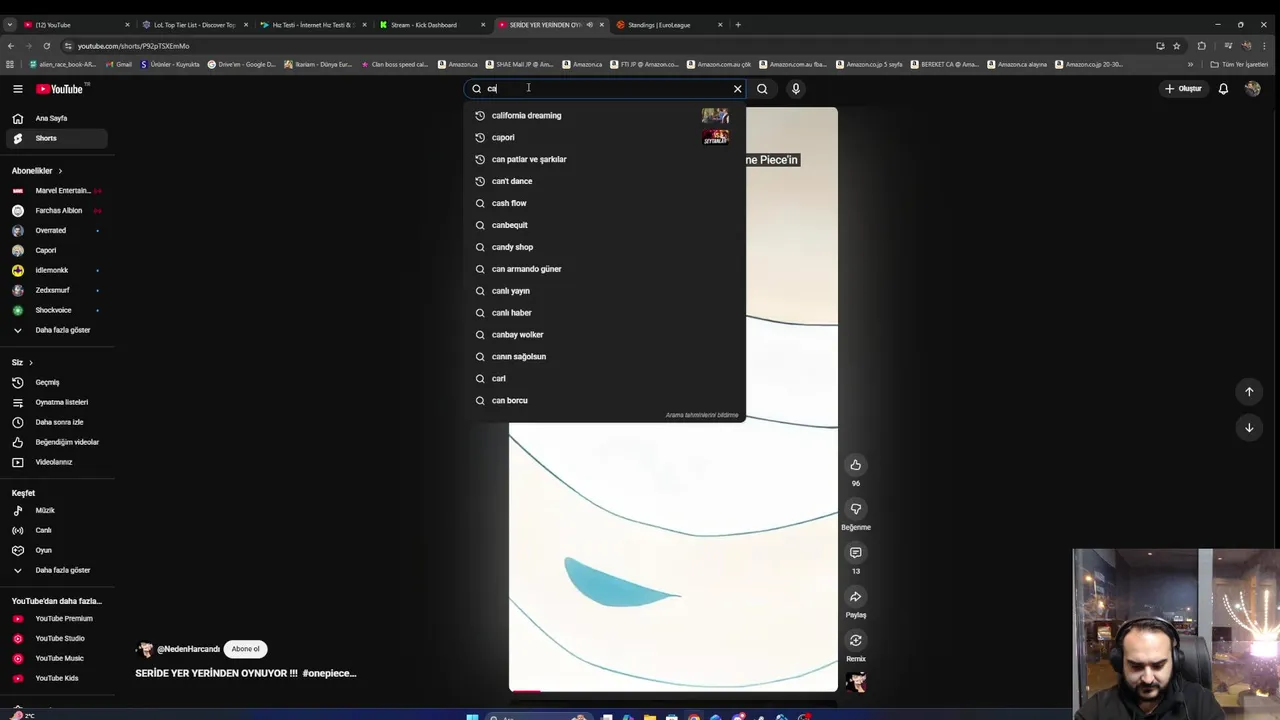Open YouTube Kids
The height and width of the screenshot is (720, 1280).
57,678
